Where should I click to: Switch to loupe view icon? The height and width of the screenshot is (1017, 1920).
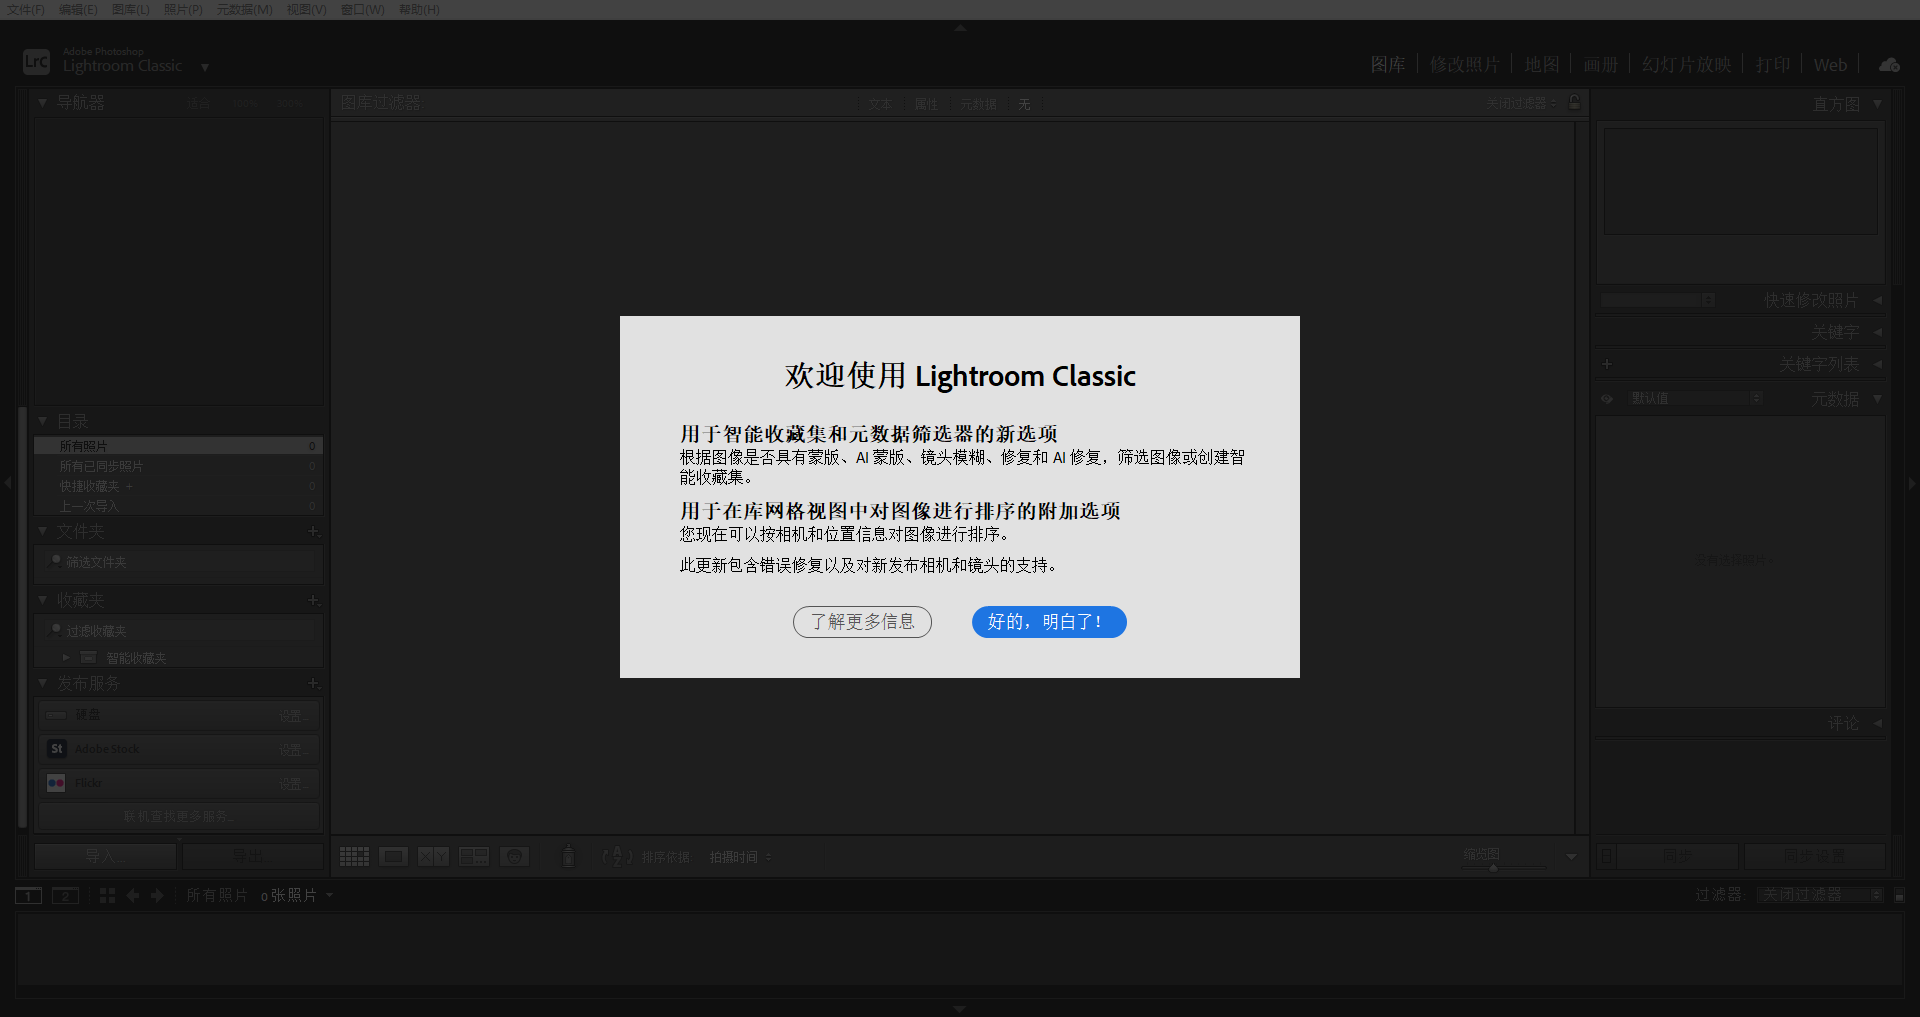(394, 857)
